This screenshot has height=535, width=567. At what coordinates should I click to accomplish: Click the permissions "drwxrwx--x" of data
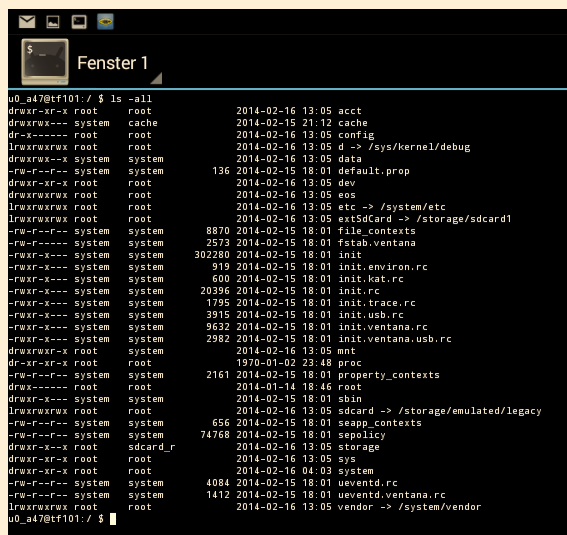pos(38,159)
